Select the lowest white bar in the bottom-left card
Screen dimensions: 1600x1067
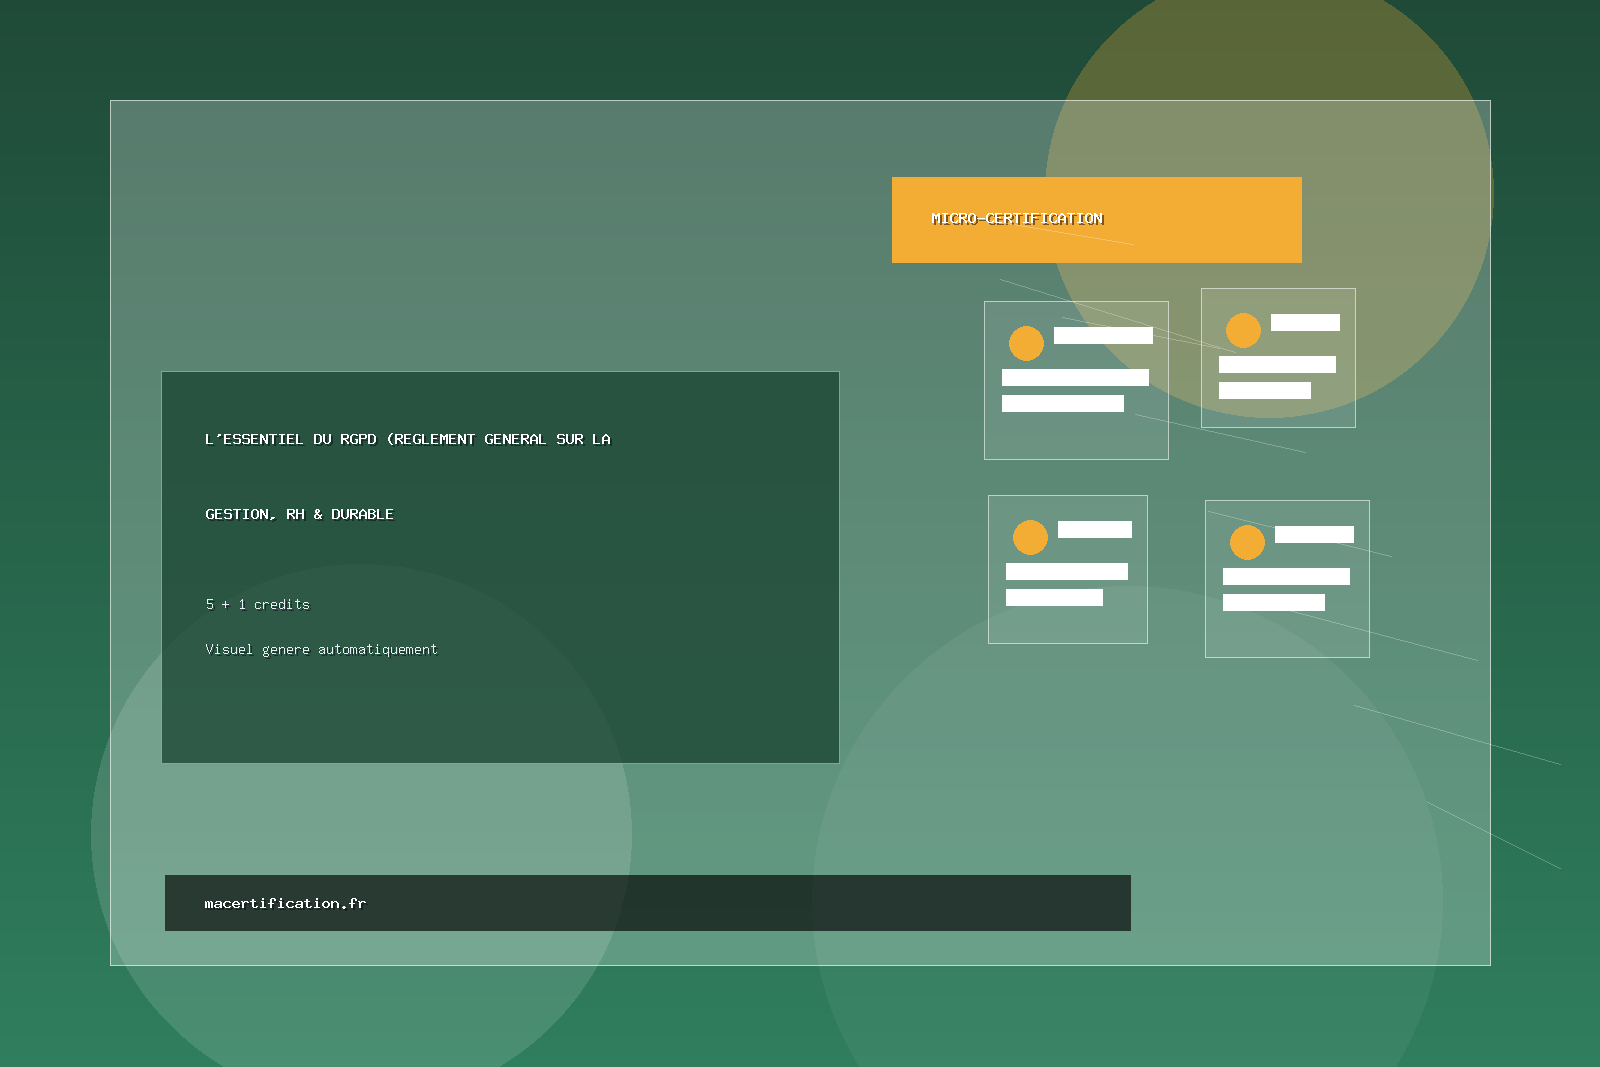coord(1054,597)
